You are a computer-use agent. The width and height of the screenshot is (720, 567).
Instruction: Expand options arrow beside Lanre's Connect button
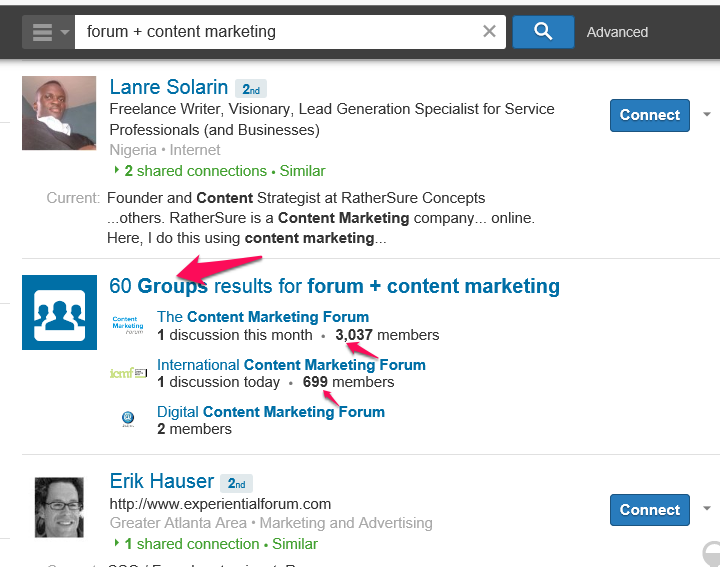tap(708, 115)
